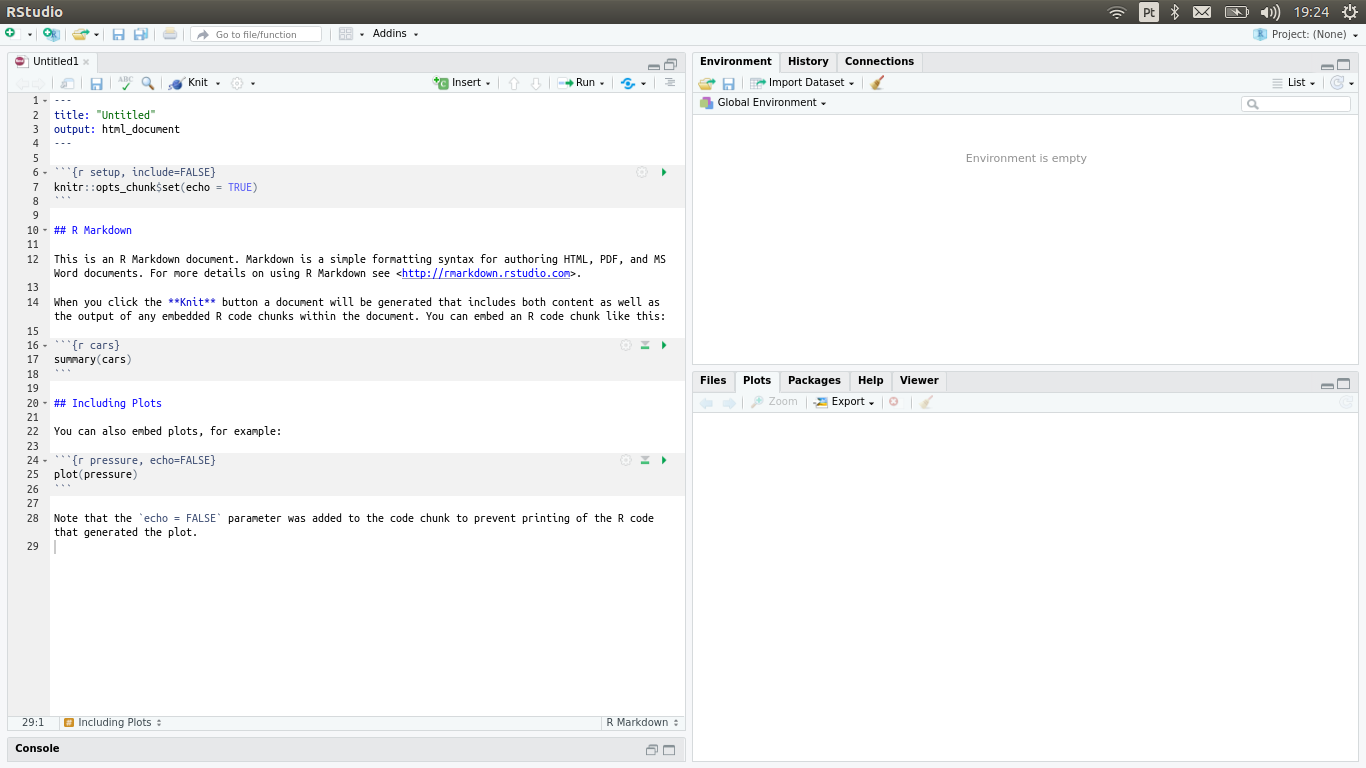Open the Bluetooth system tray icon
This screenshot has width=1366, height=768.
1175,12
